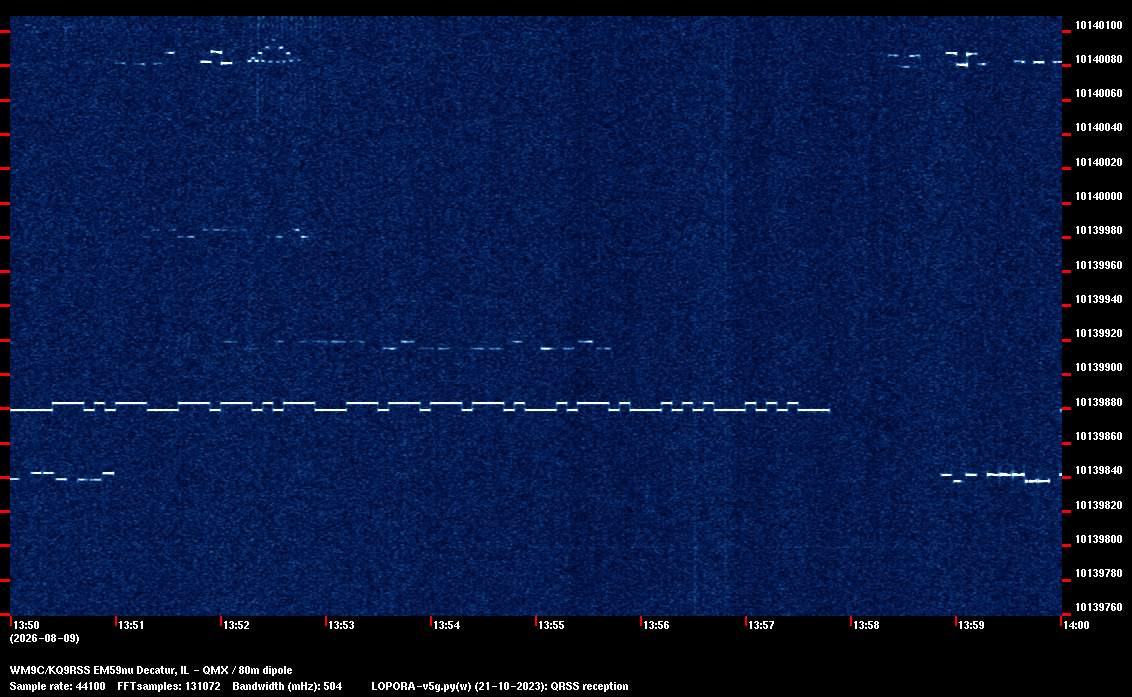
Task: Click the 13:52 time marker
Action: (236, 625)
